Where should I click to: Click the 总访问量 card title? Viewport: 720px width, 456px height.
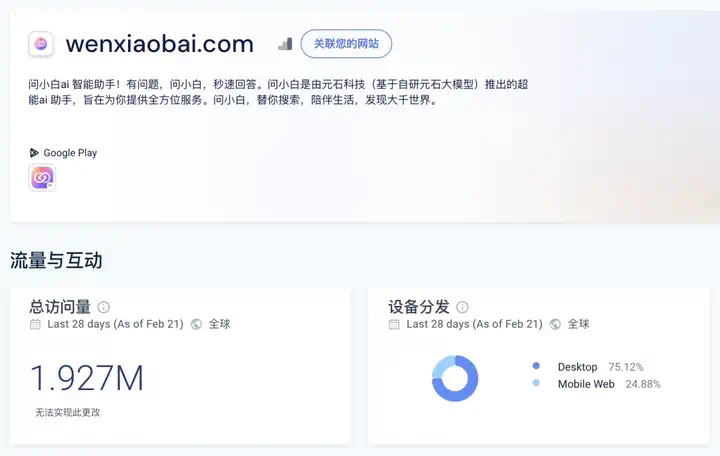60,306
